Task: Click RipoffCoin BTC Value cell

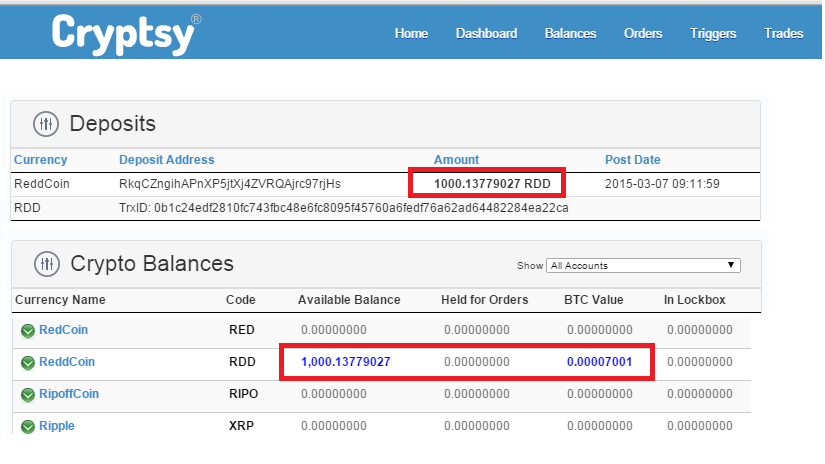Action: click(x=599, y=394)
